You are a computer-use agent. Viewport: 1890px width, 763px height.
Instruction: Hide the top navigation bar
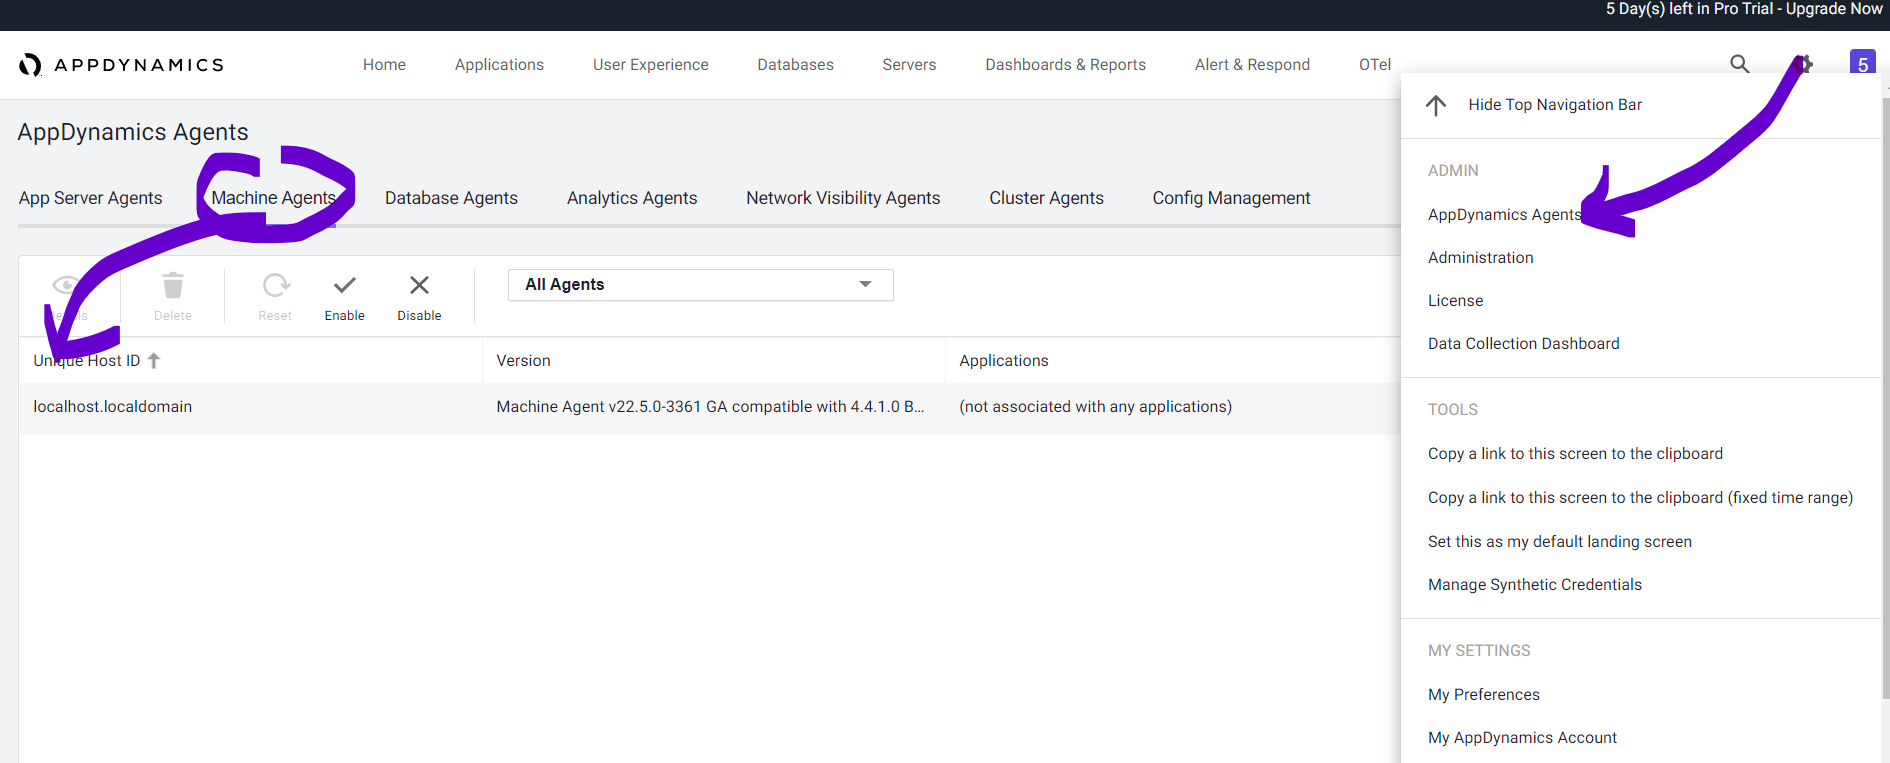click(x=1554, y=105)
